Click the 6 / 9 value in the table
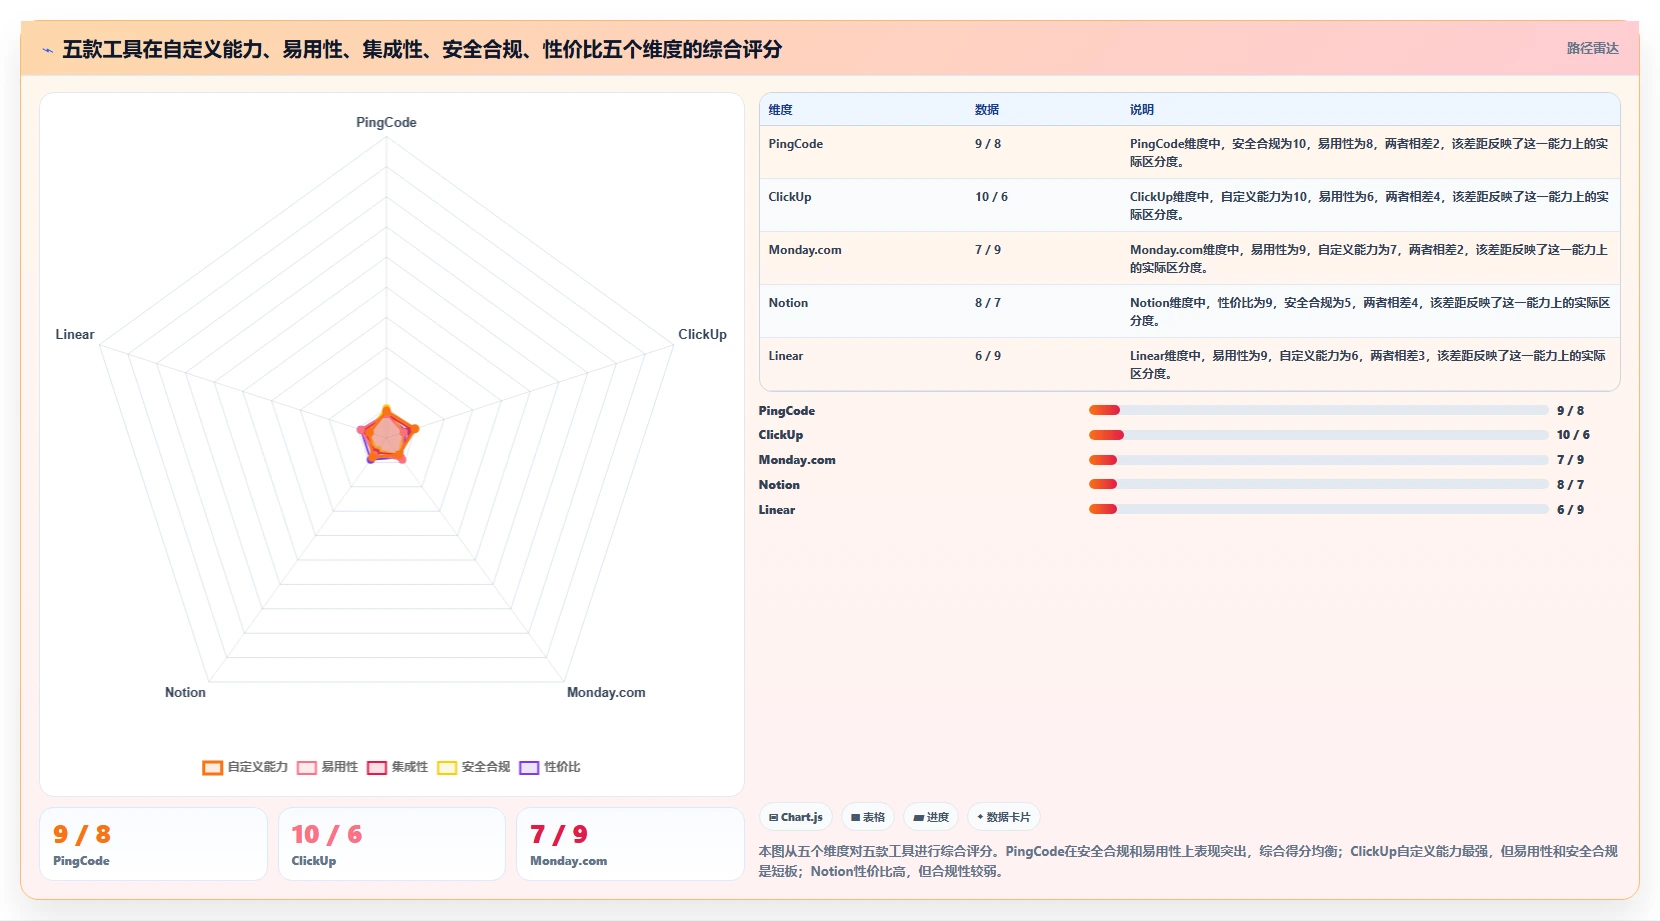Viewport: 1660px width, 921px height. tap(987, 356)
